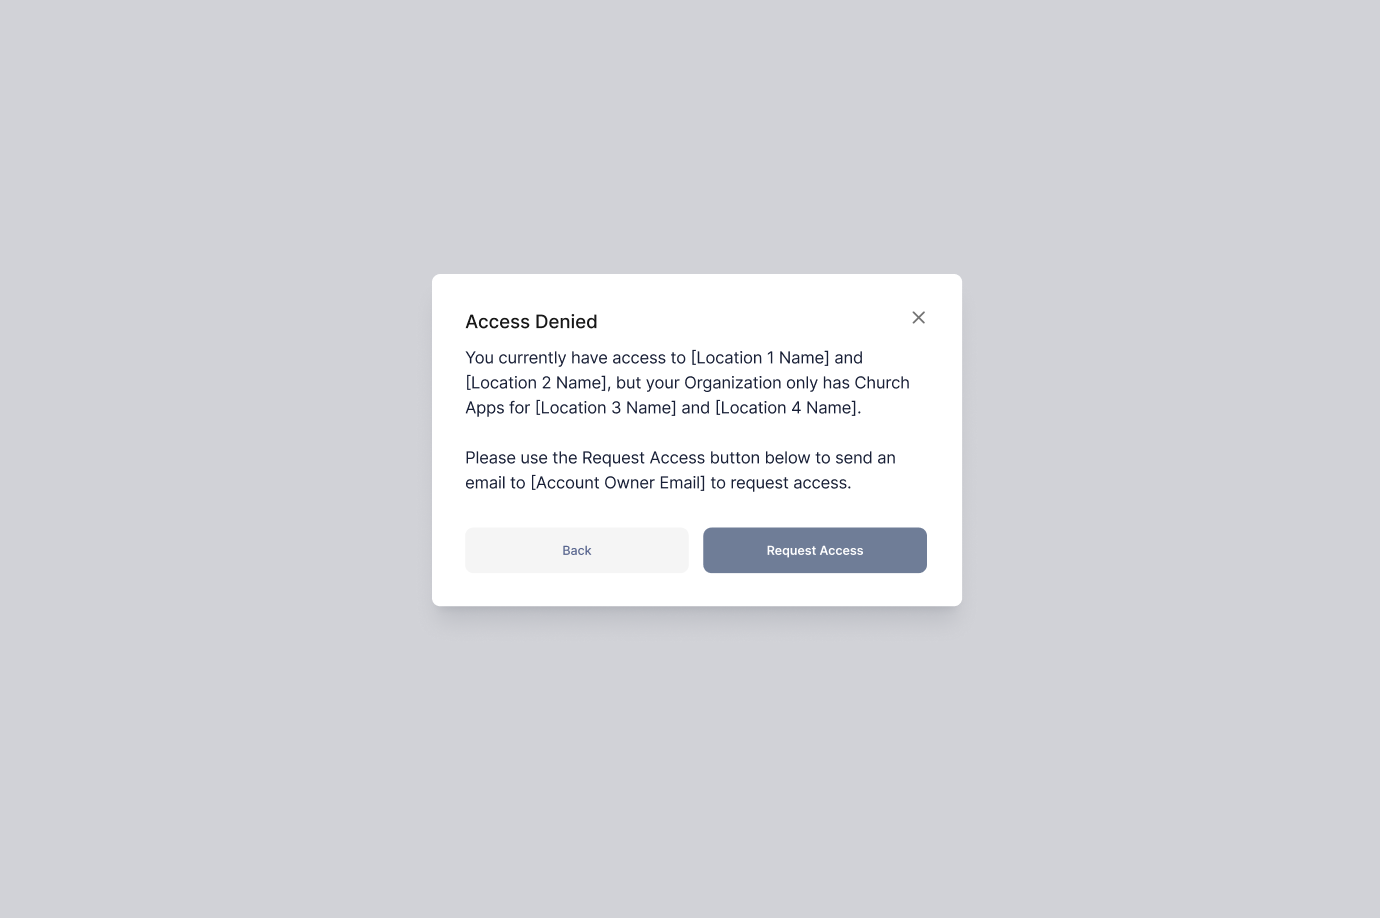This screenshot has height=918, width=1380.
Task: Click the [Account Owner Email] placeholder text
Action: [x=619, y=482]
